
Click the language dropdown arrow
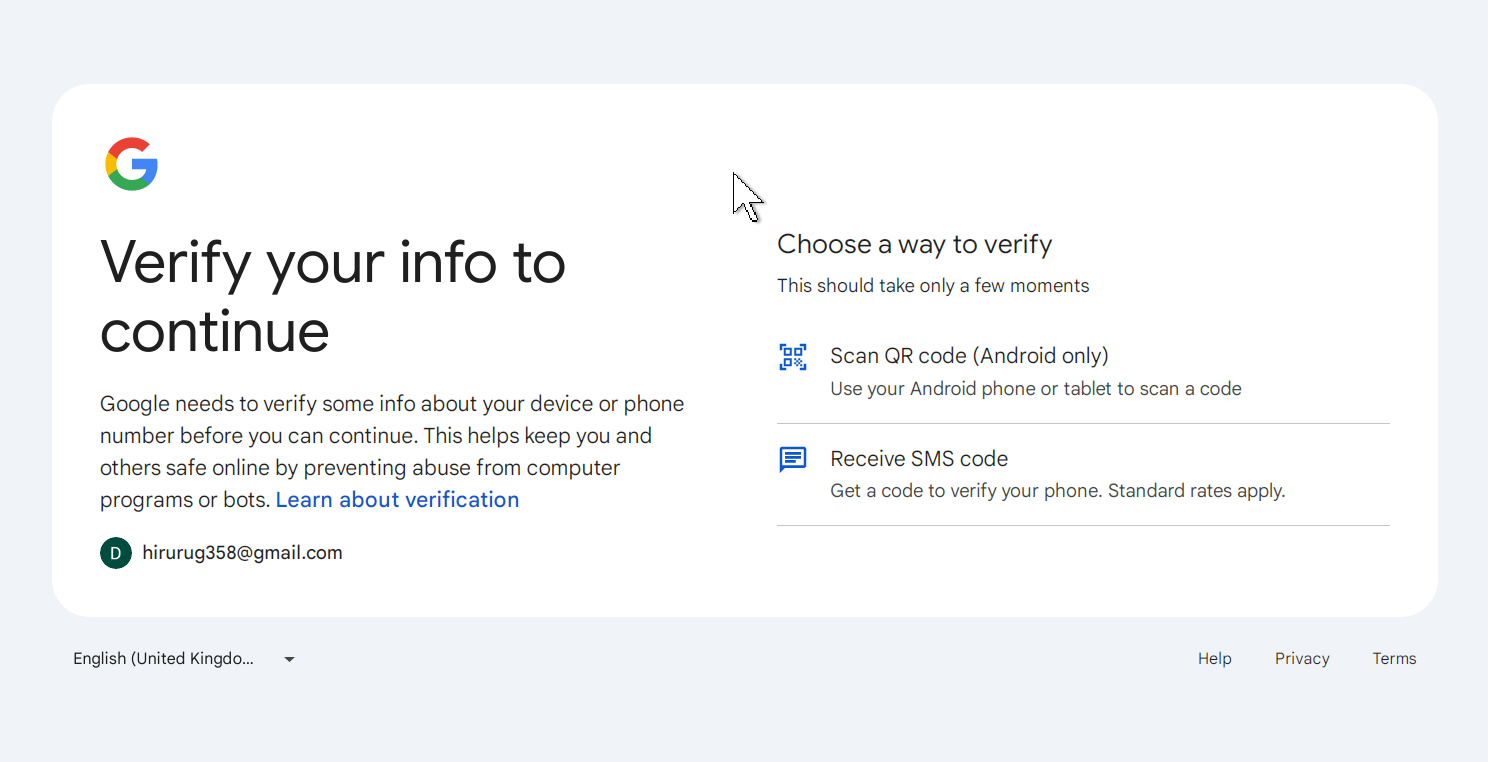[x=289, y=659]
